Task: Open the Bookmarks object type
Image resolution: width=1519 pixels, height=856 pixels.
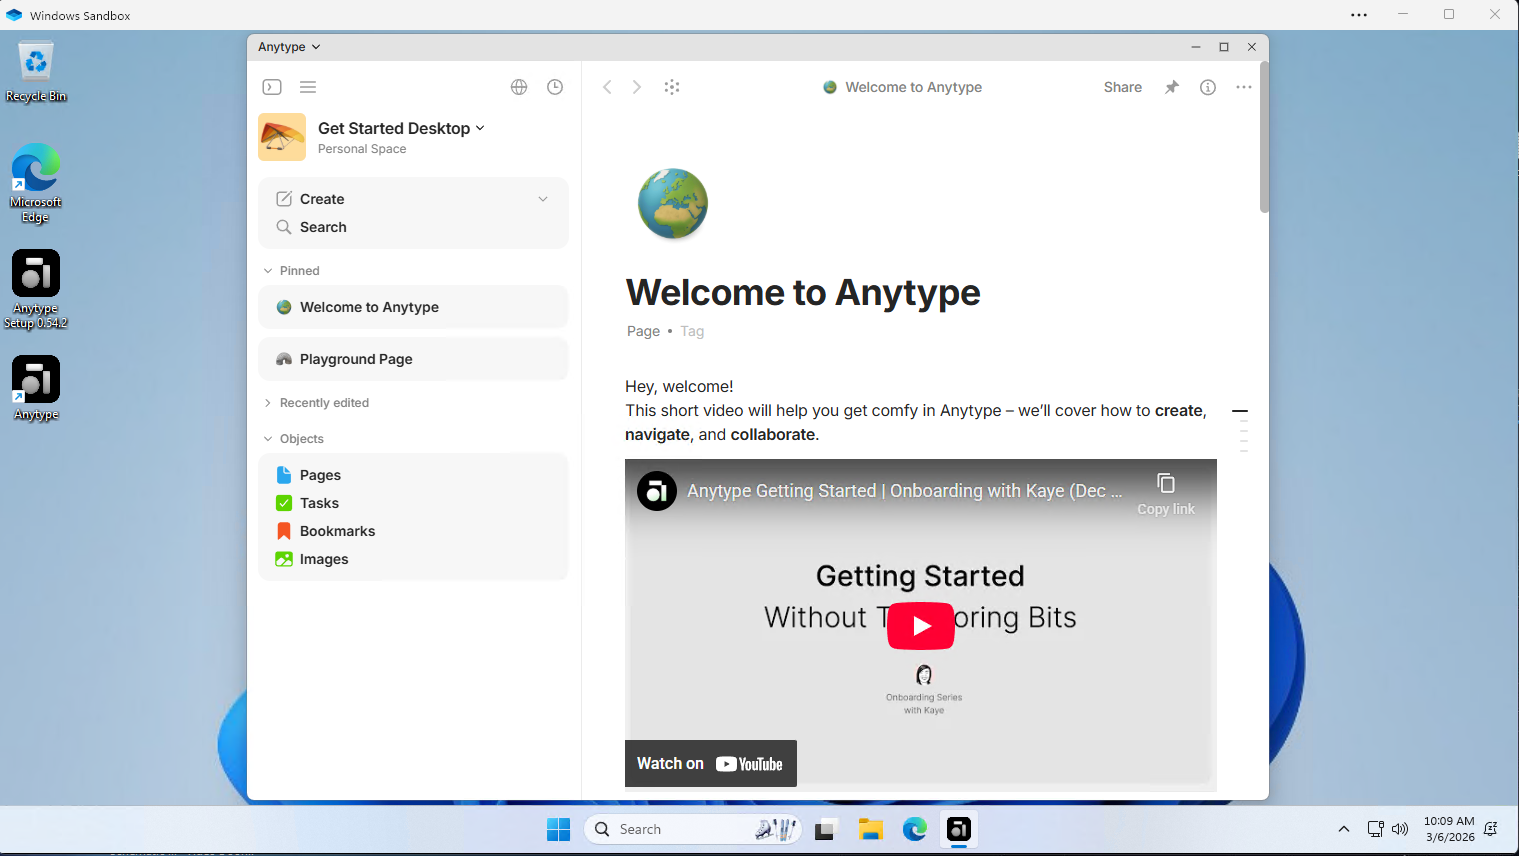Action: (x=413, y=531)
